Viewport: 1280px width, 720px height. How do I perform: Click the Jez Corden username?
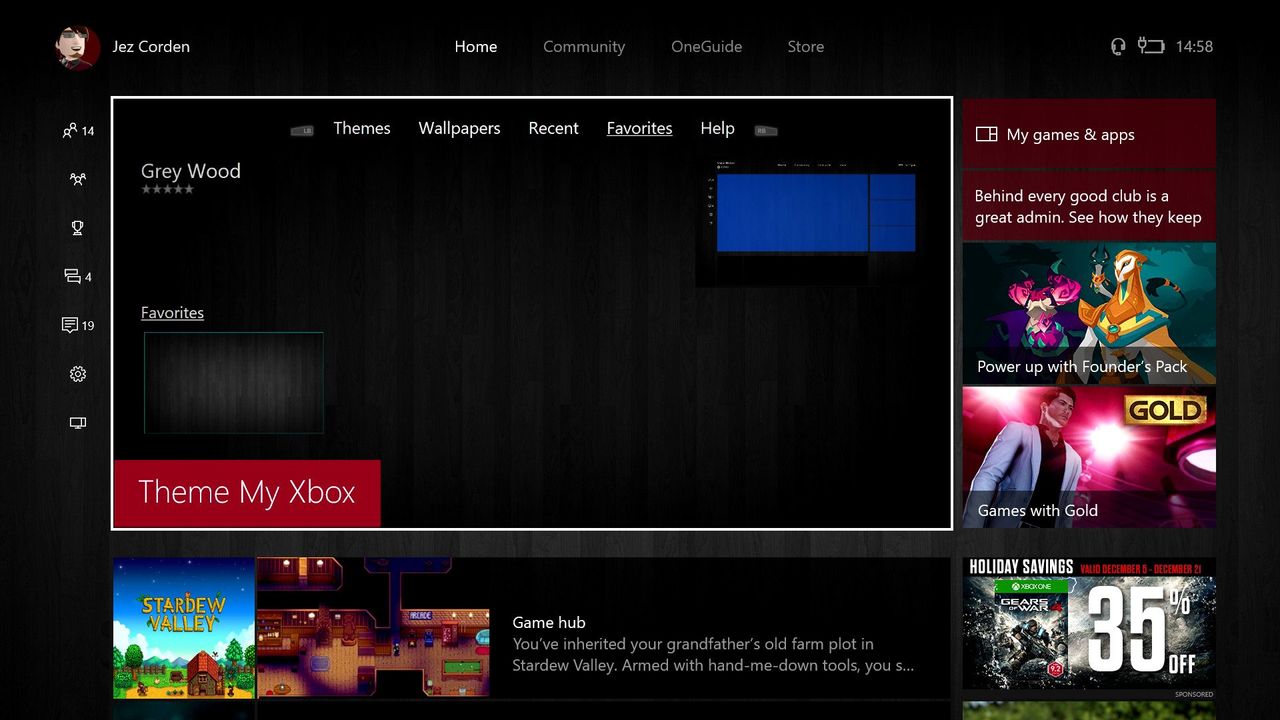tap(151, 47)
